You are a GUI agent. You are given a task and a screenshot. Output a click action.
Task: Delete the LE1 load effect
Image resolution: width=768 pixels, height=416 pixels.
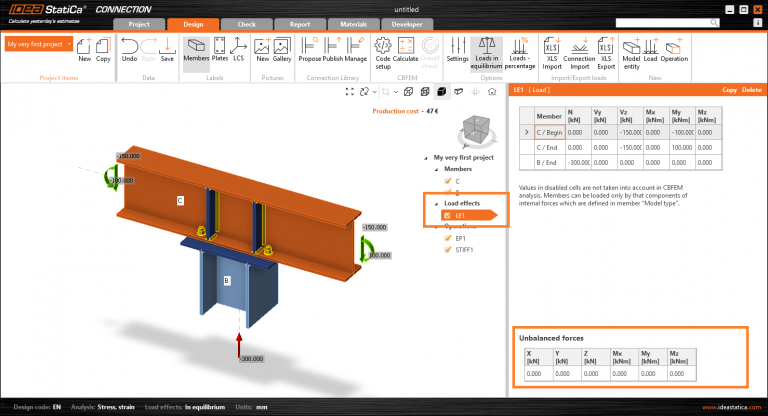[751, 90]
